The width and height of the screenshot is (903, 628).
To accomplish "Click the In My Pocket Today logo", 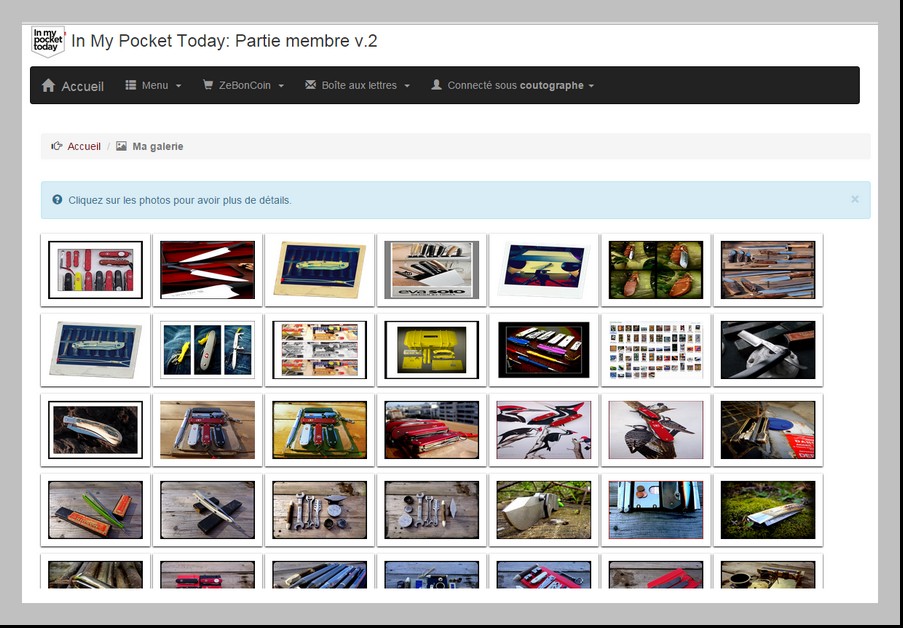I will pyautogui.click(x=48, y=41).
